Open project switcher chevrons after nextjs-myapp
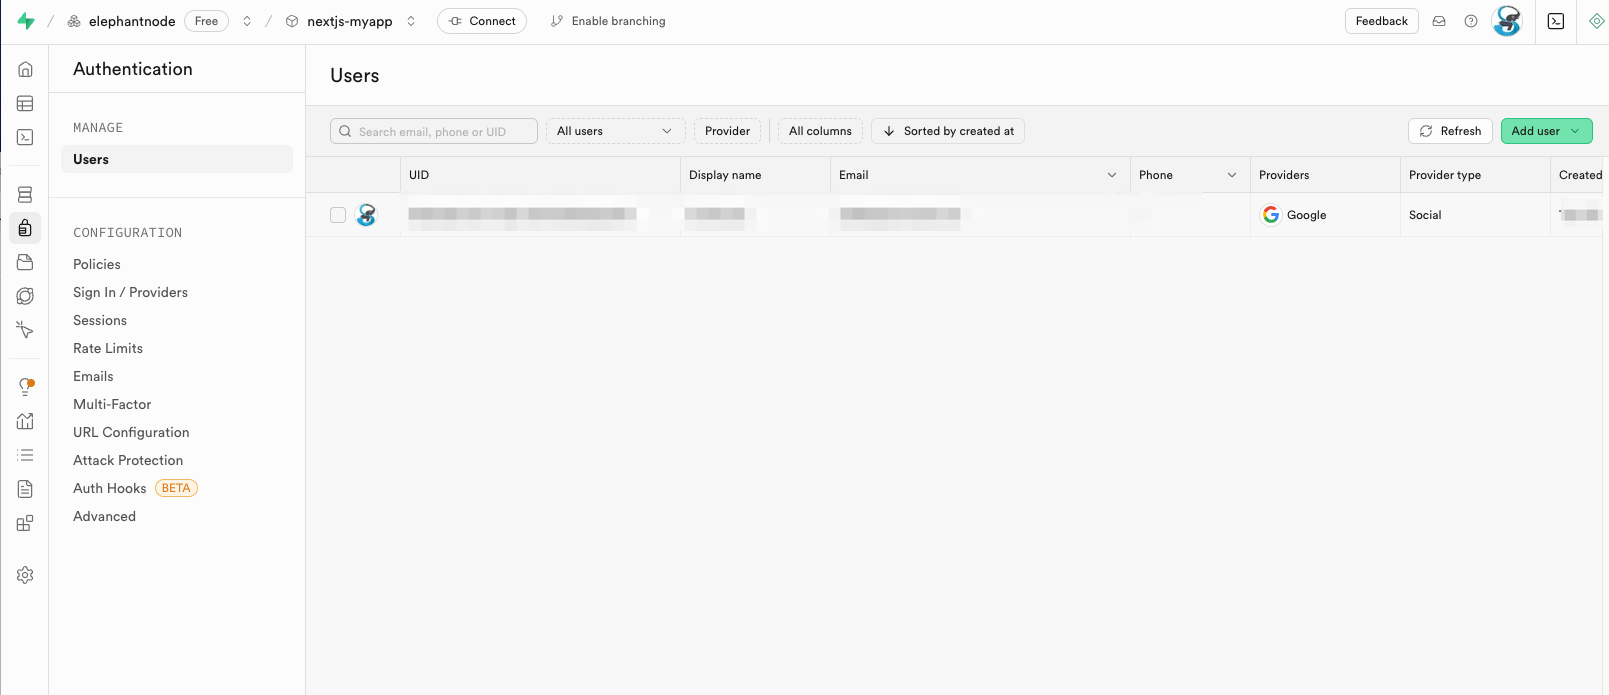The height and width of the screenshot is (695, 1609). click(x=411, y=21)
